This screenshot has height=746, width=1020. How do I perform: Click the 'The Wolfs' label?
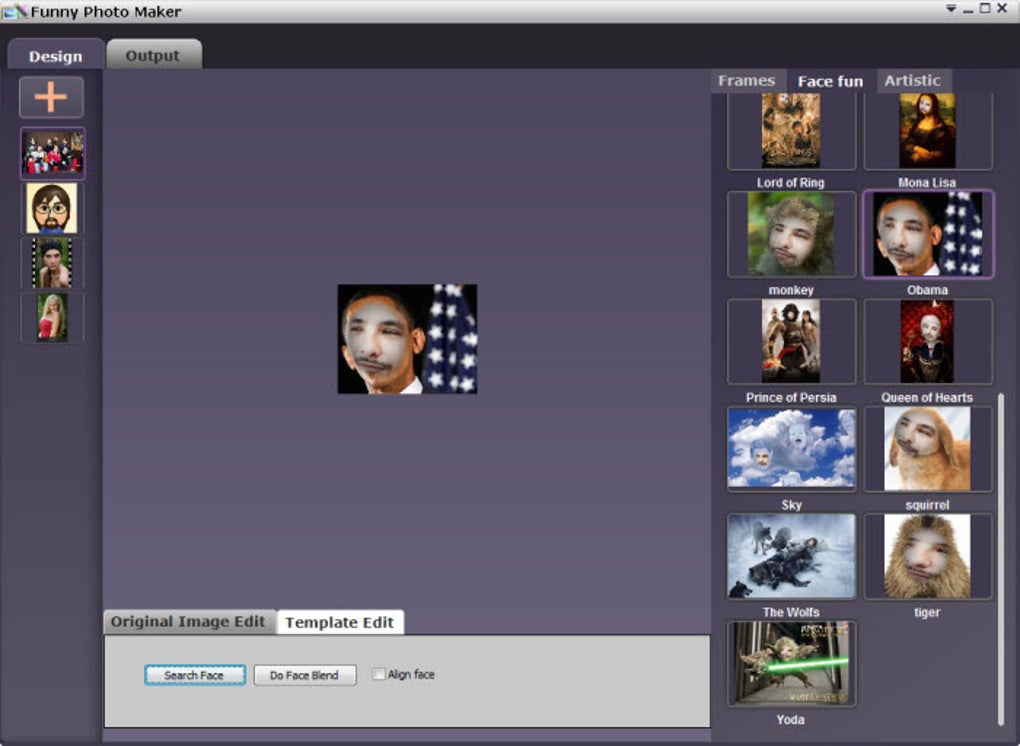(x=791, y=612)
